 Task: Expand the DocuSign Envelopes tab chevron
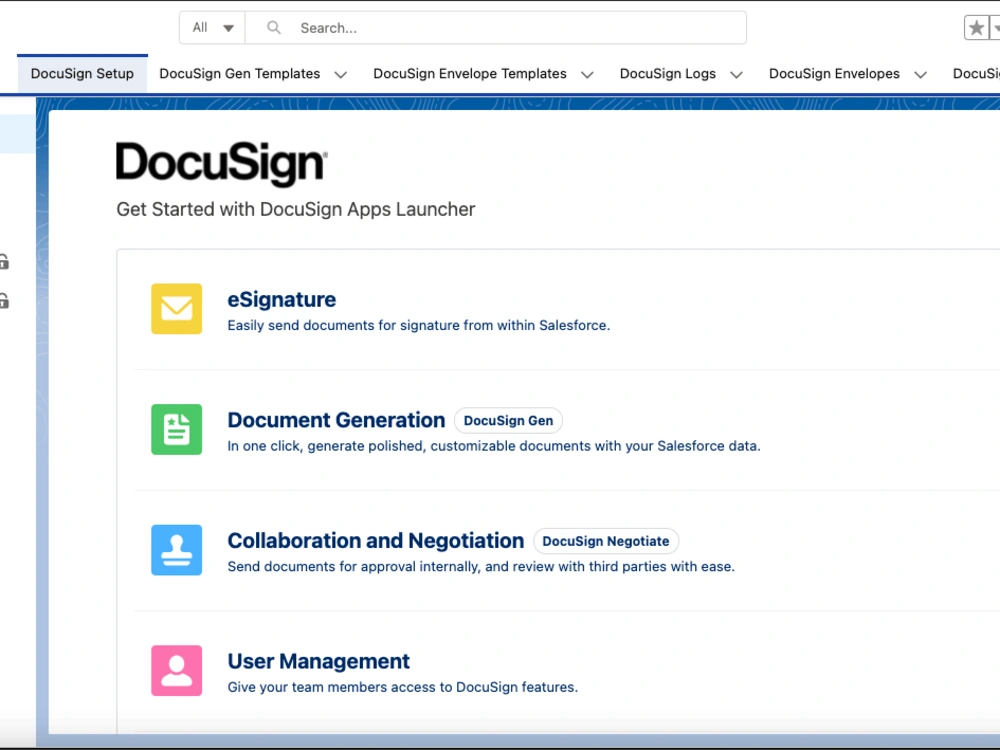click(x=921, y=73)
